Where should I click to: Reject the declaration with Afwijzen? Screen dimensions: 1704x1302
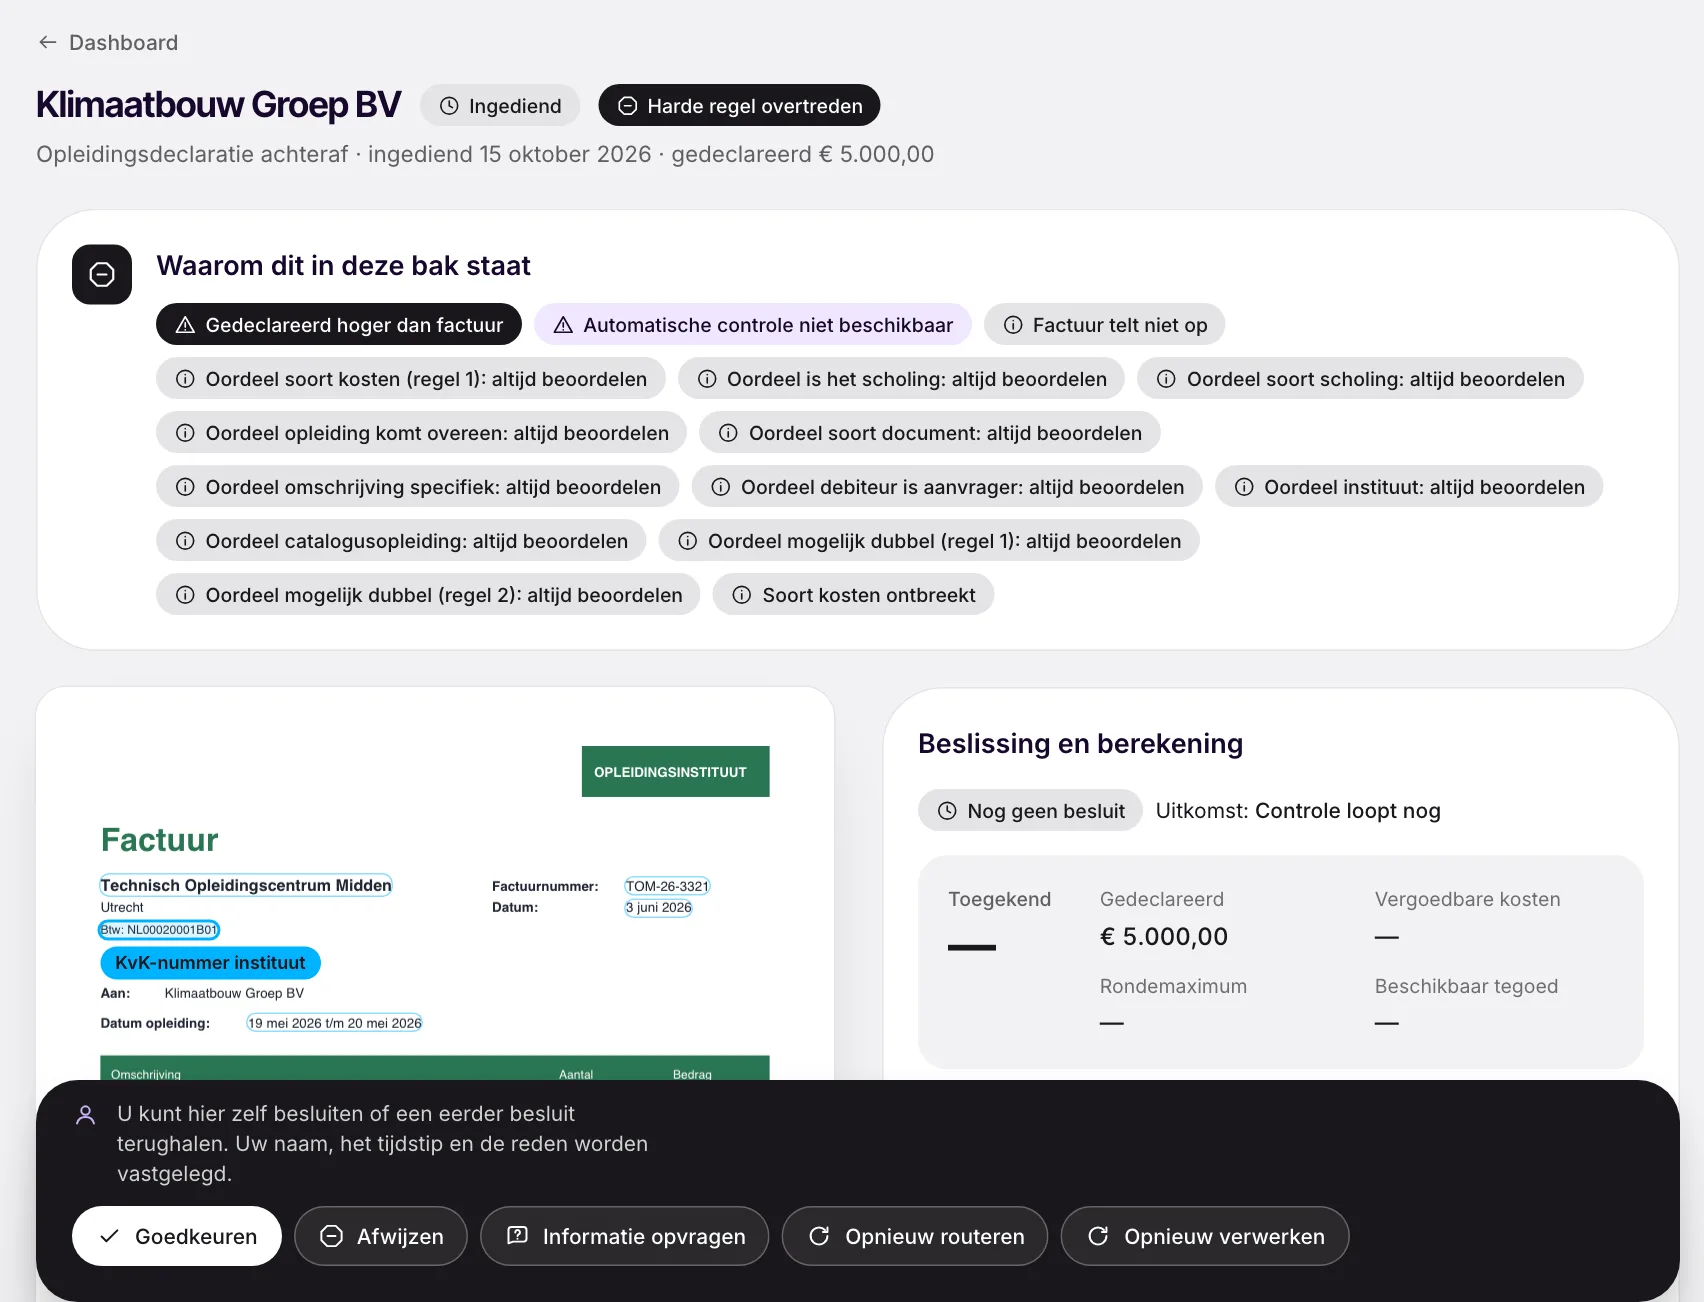coord(381,1236)
